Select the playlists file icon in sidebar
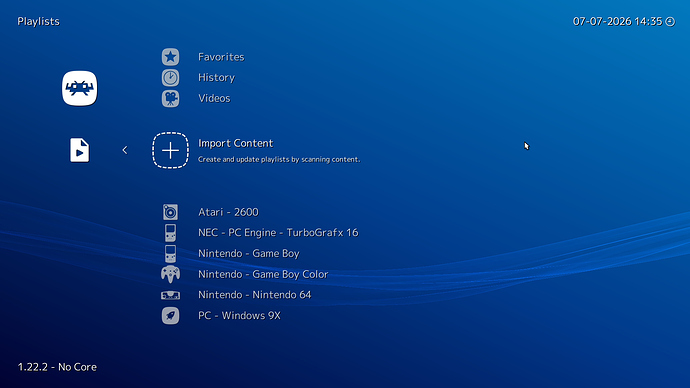Screen dimensions: 690x388 [x=80, y=150]
